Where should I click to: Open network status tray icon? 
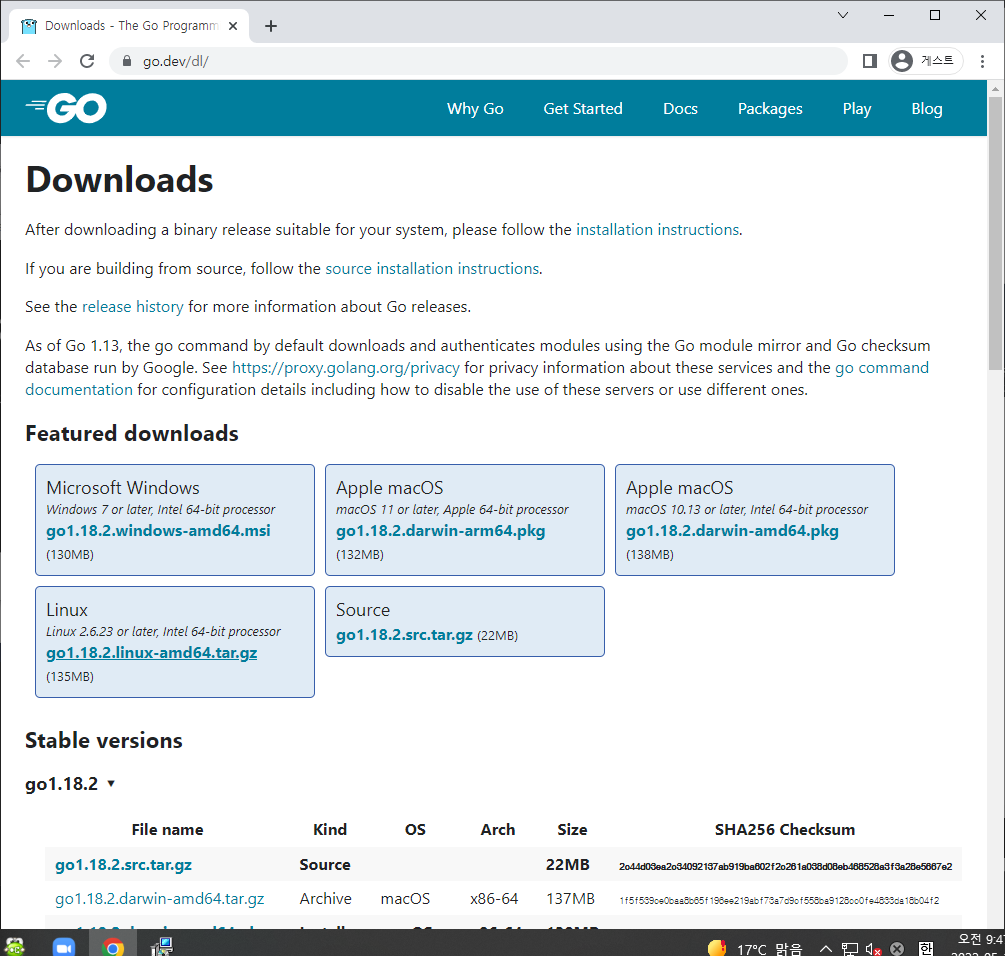850,949
